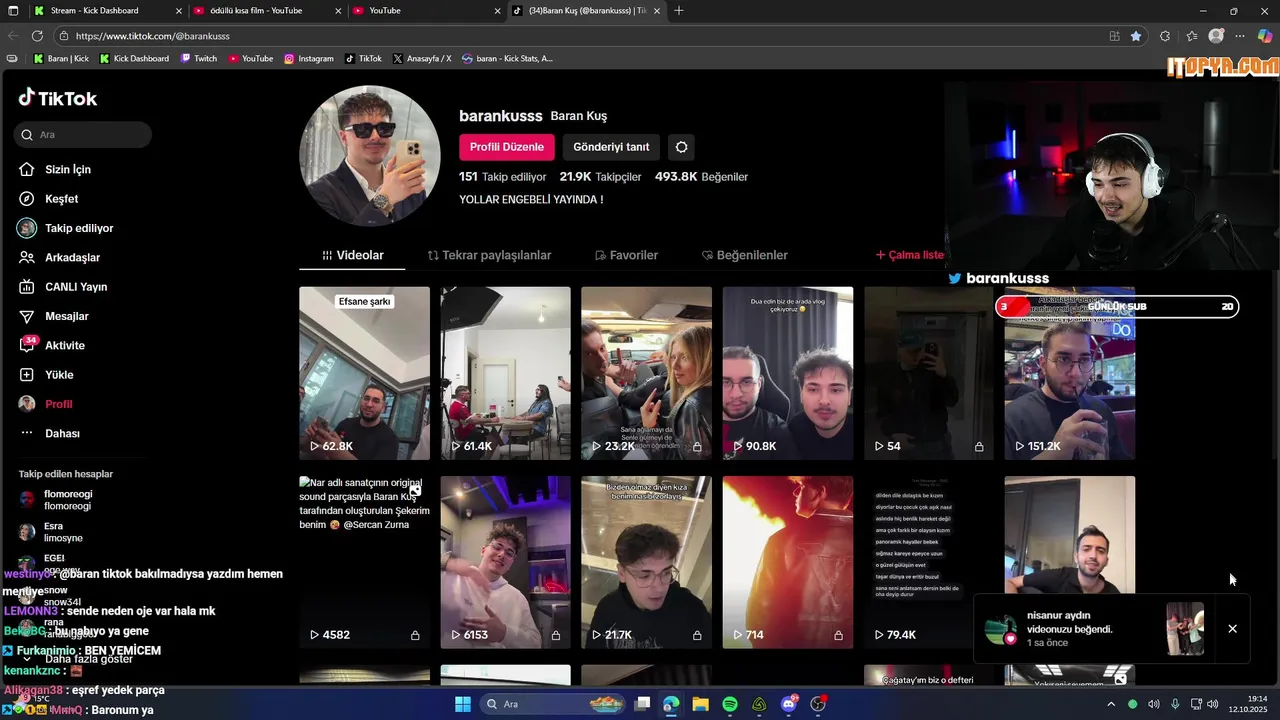Viewport: 1280px width, 720px height.
Task: Open the video with 61.4K views
Action: point(506,373)
